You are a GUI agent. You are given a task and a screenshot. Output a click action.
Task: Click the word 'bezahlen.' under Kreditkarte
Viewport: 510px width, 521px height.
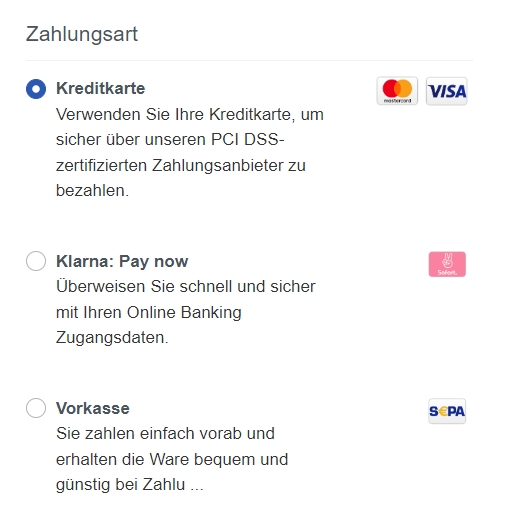point(92,191)
